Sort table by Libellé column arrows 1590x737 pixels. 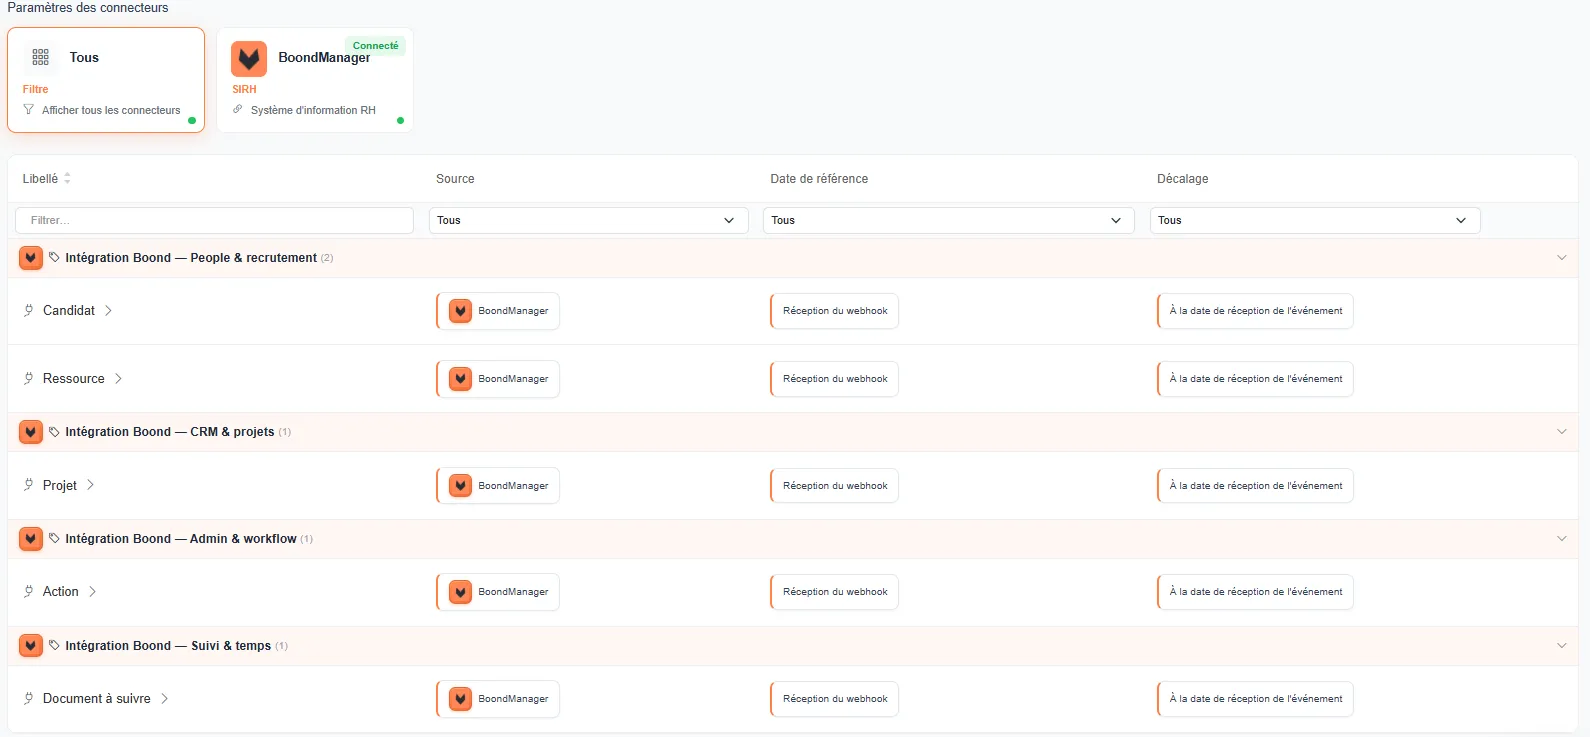67,178
